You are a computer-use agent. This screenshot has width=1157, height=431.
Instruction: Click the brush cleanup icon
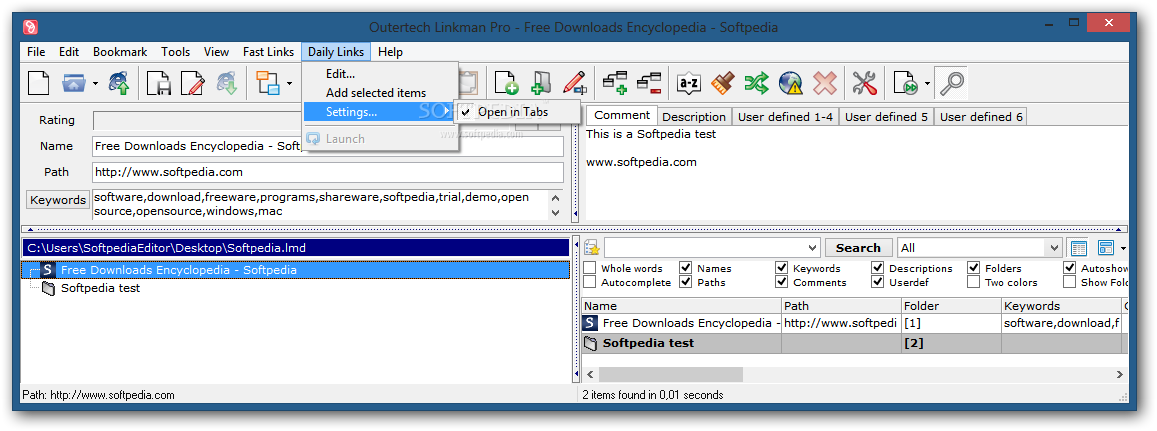tap(723, 83)
